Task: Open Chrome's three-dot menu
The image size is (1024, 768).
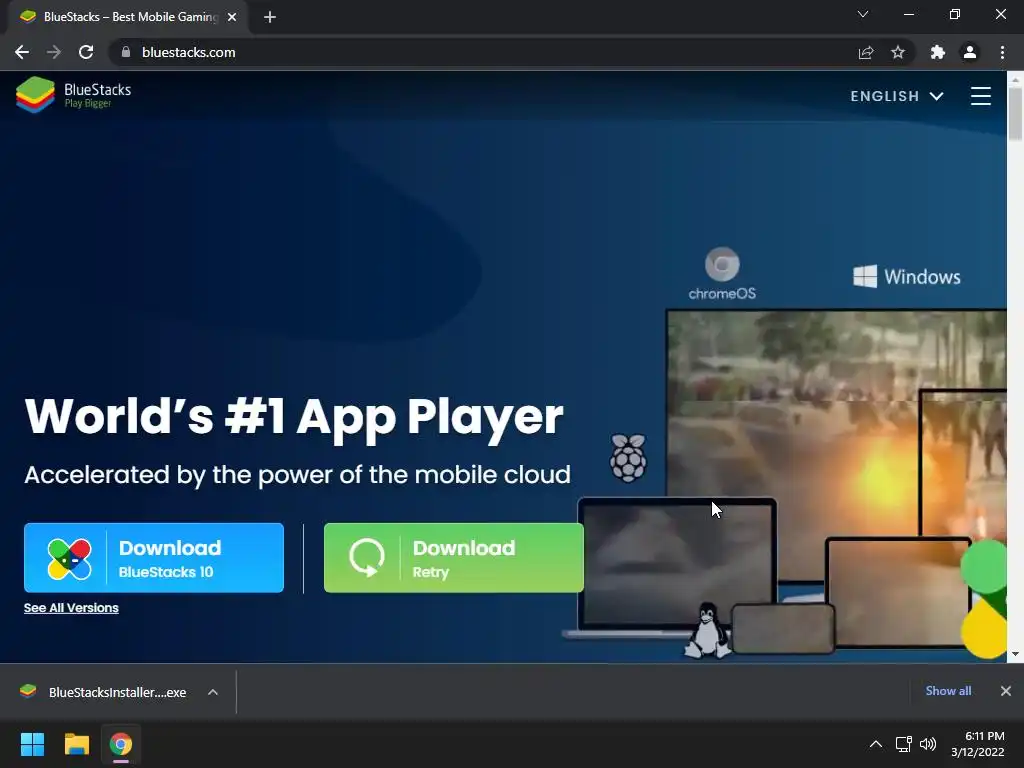Action: tap(1002, 52)
